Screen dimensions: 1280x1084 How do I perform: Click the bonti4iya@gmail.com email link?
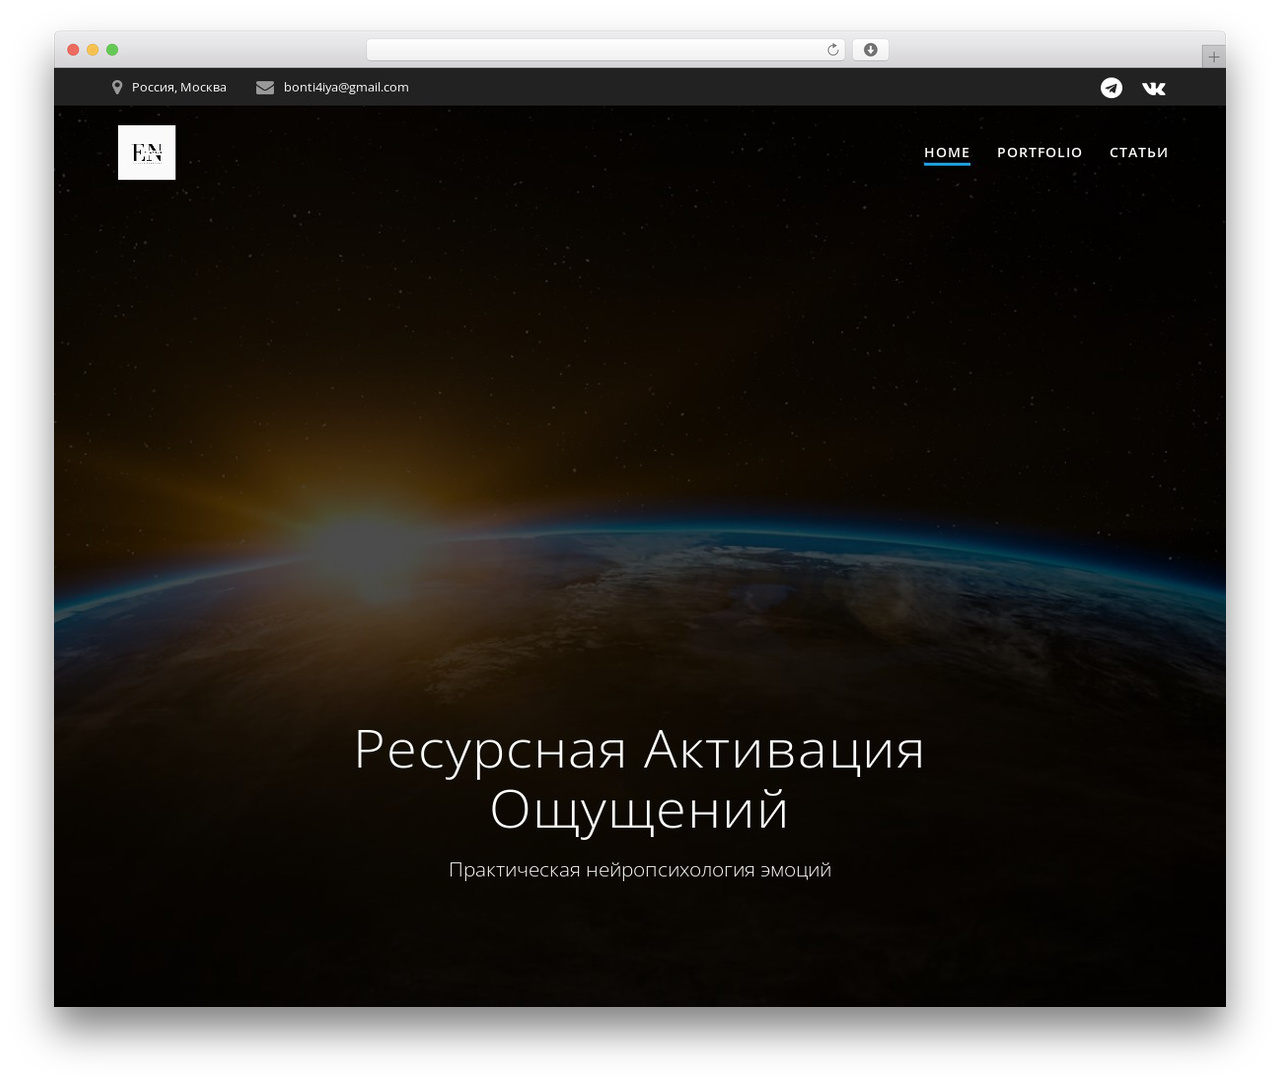[x=346, y=87]
